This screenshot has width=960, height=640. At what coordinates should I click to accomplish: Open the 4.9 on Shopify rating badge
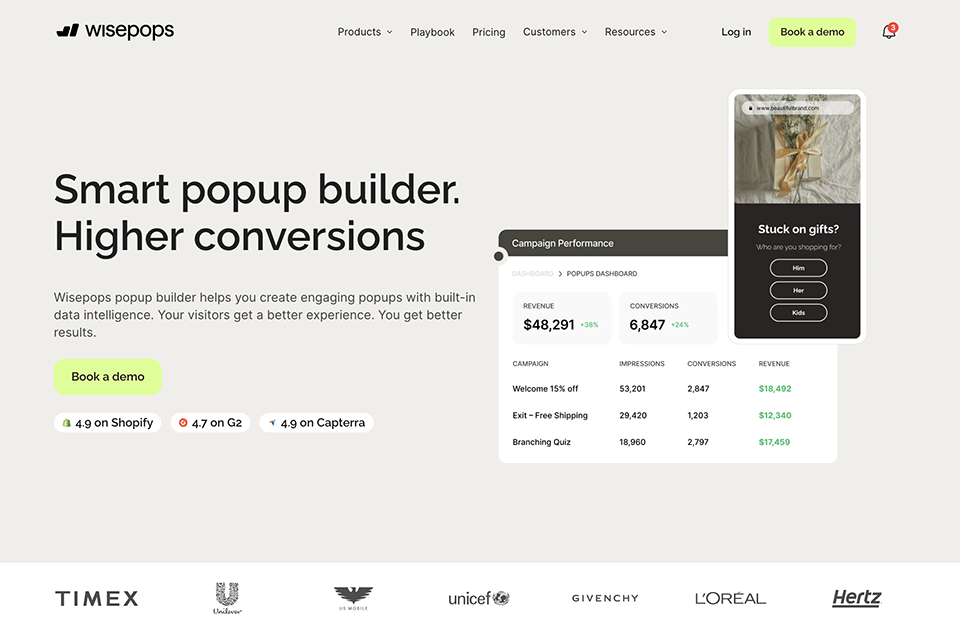(108, 423)
